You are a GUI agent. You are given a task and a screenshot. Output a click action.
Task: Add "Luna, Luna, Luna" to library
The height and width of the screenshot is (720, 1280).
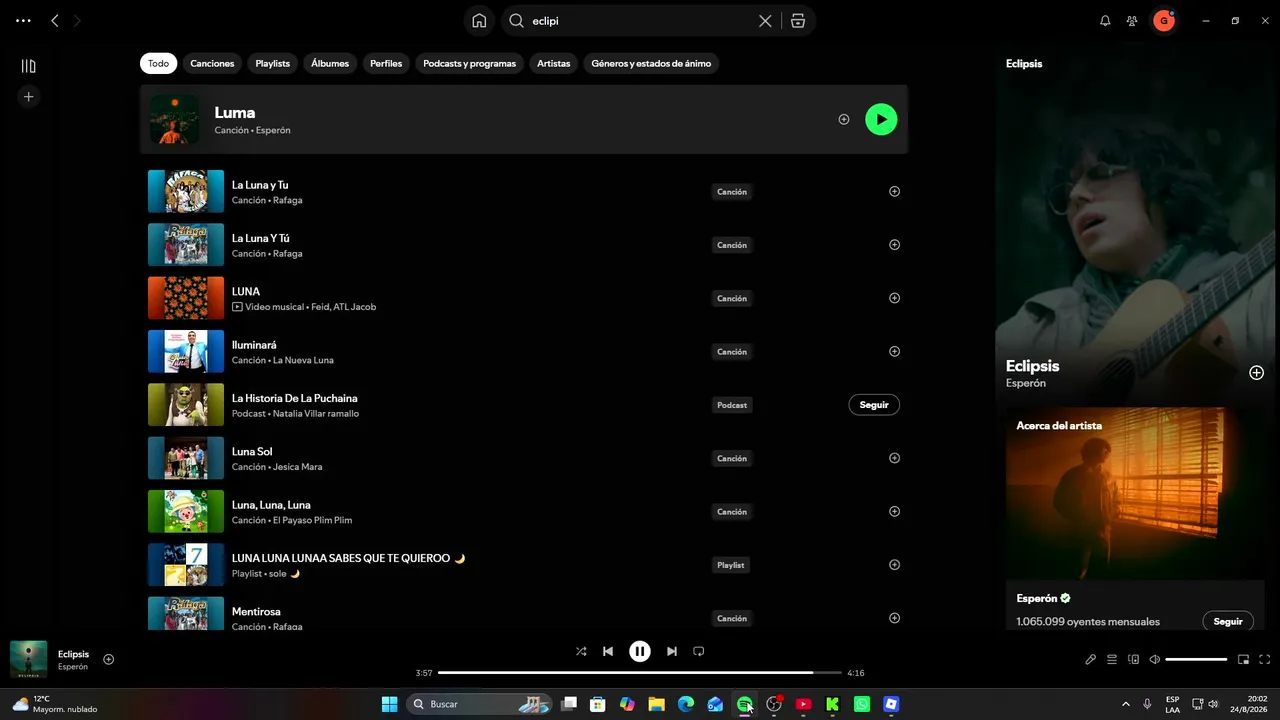click(x=894, y=511)
